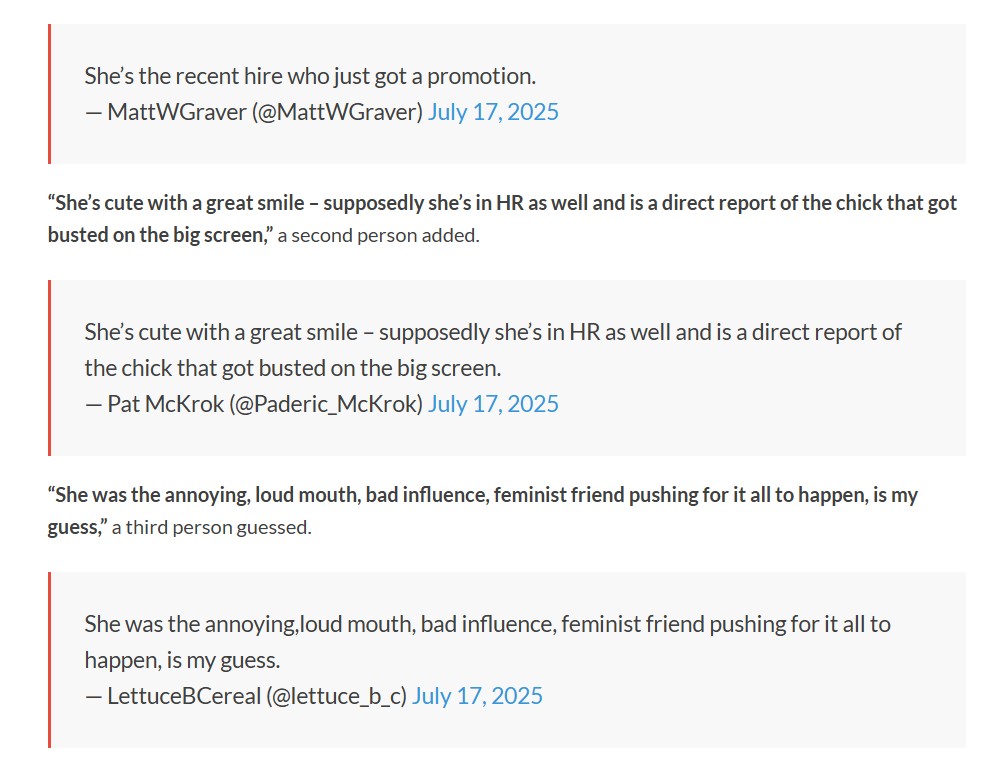Click LettuceBCereal's quoted tweet about feminist friend
The width and height of the screenshot is (1002, 771).
pos(487,642)
